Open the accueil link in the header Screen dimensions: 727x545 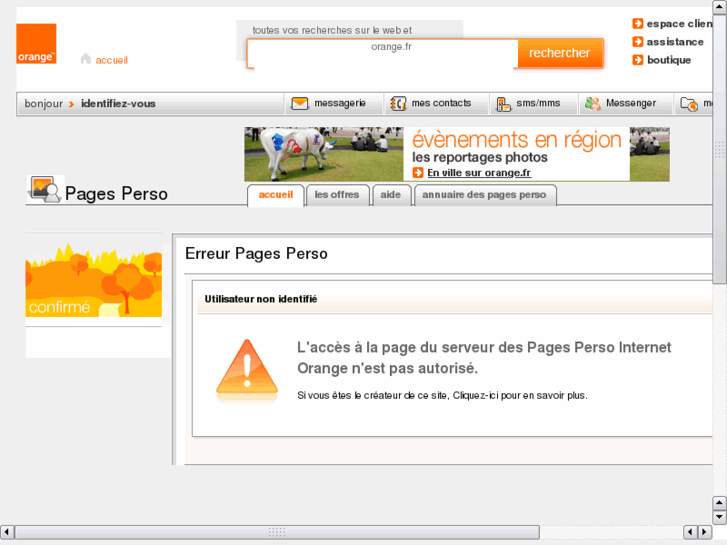point(112,60)
